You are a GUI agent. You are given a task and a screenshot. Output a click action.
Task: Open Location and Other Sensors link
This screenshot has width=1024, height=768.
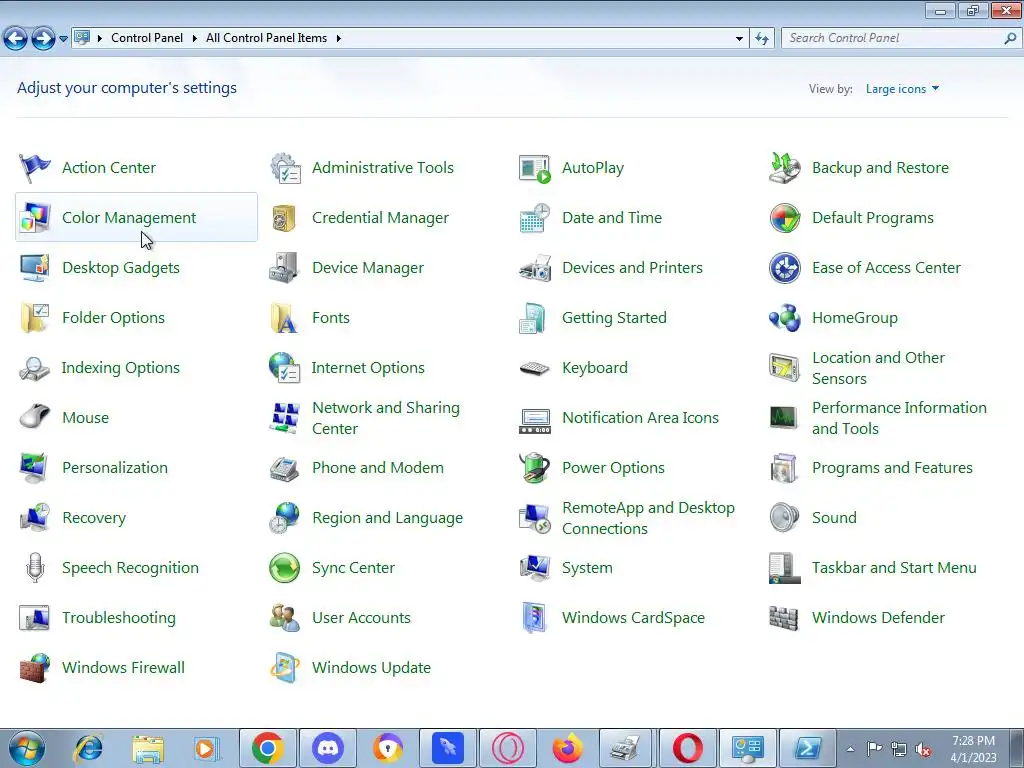878,368
